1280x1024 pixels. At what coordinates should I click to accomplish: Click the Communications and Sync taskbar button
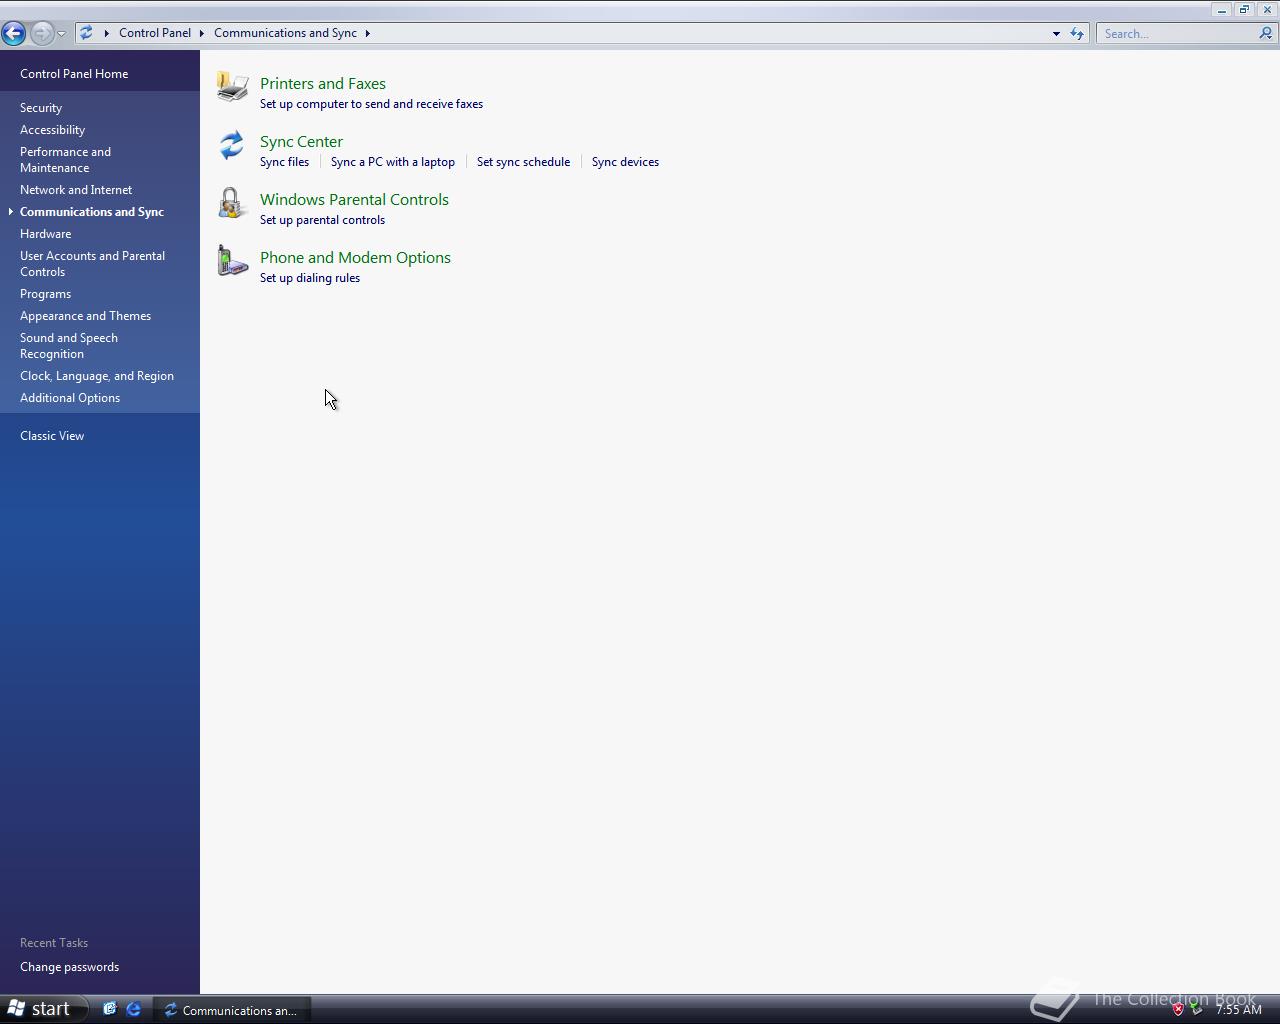tap(231, 1010)
